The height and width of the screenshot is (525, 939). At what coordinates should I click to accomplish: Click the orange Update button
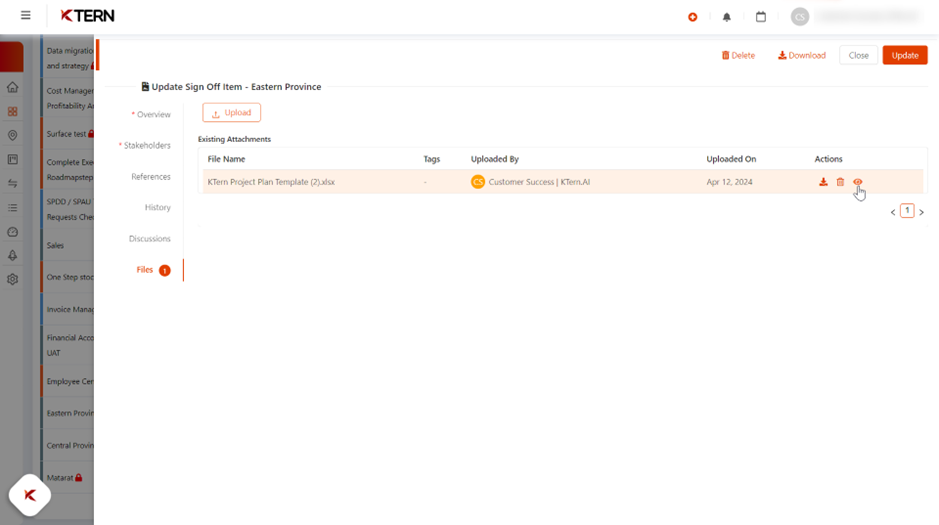[x=904, y=56]
